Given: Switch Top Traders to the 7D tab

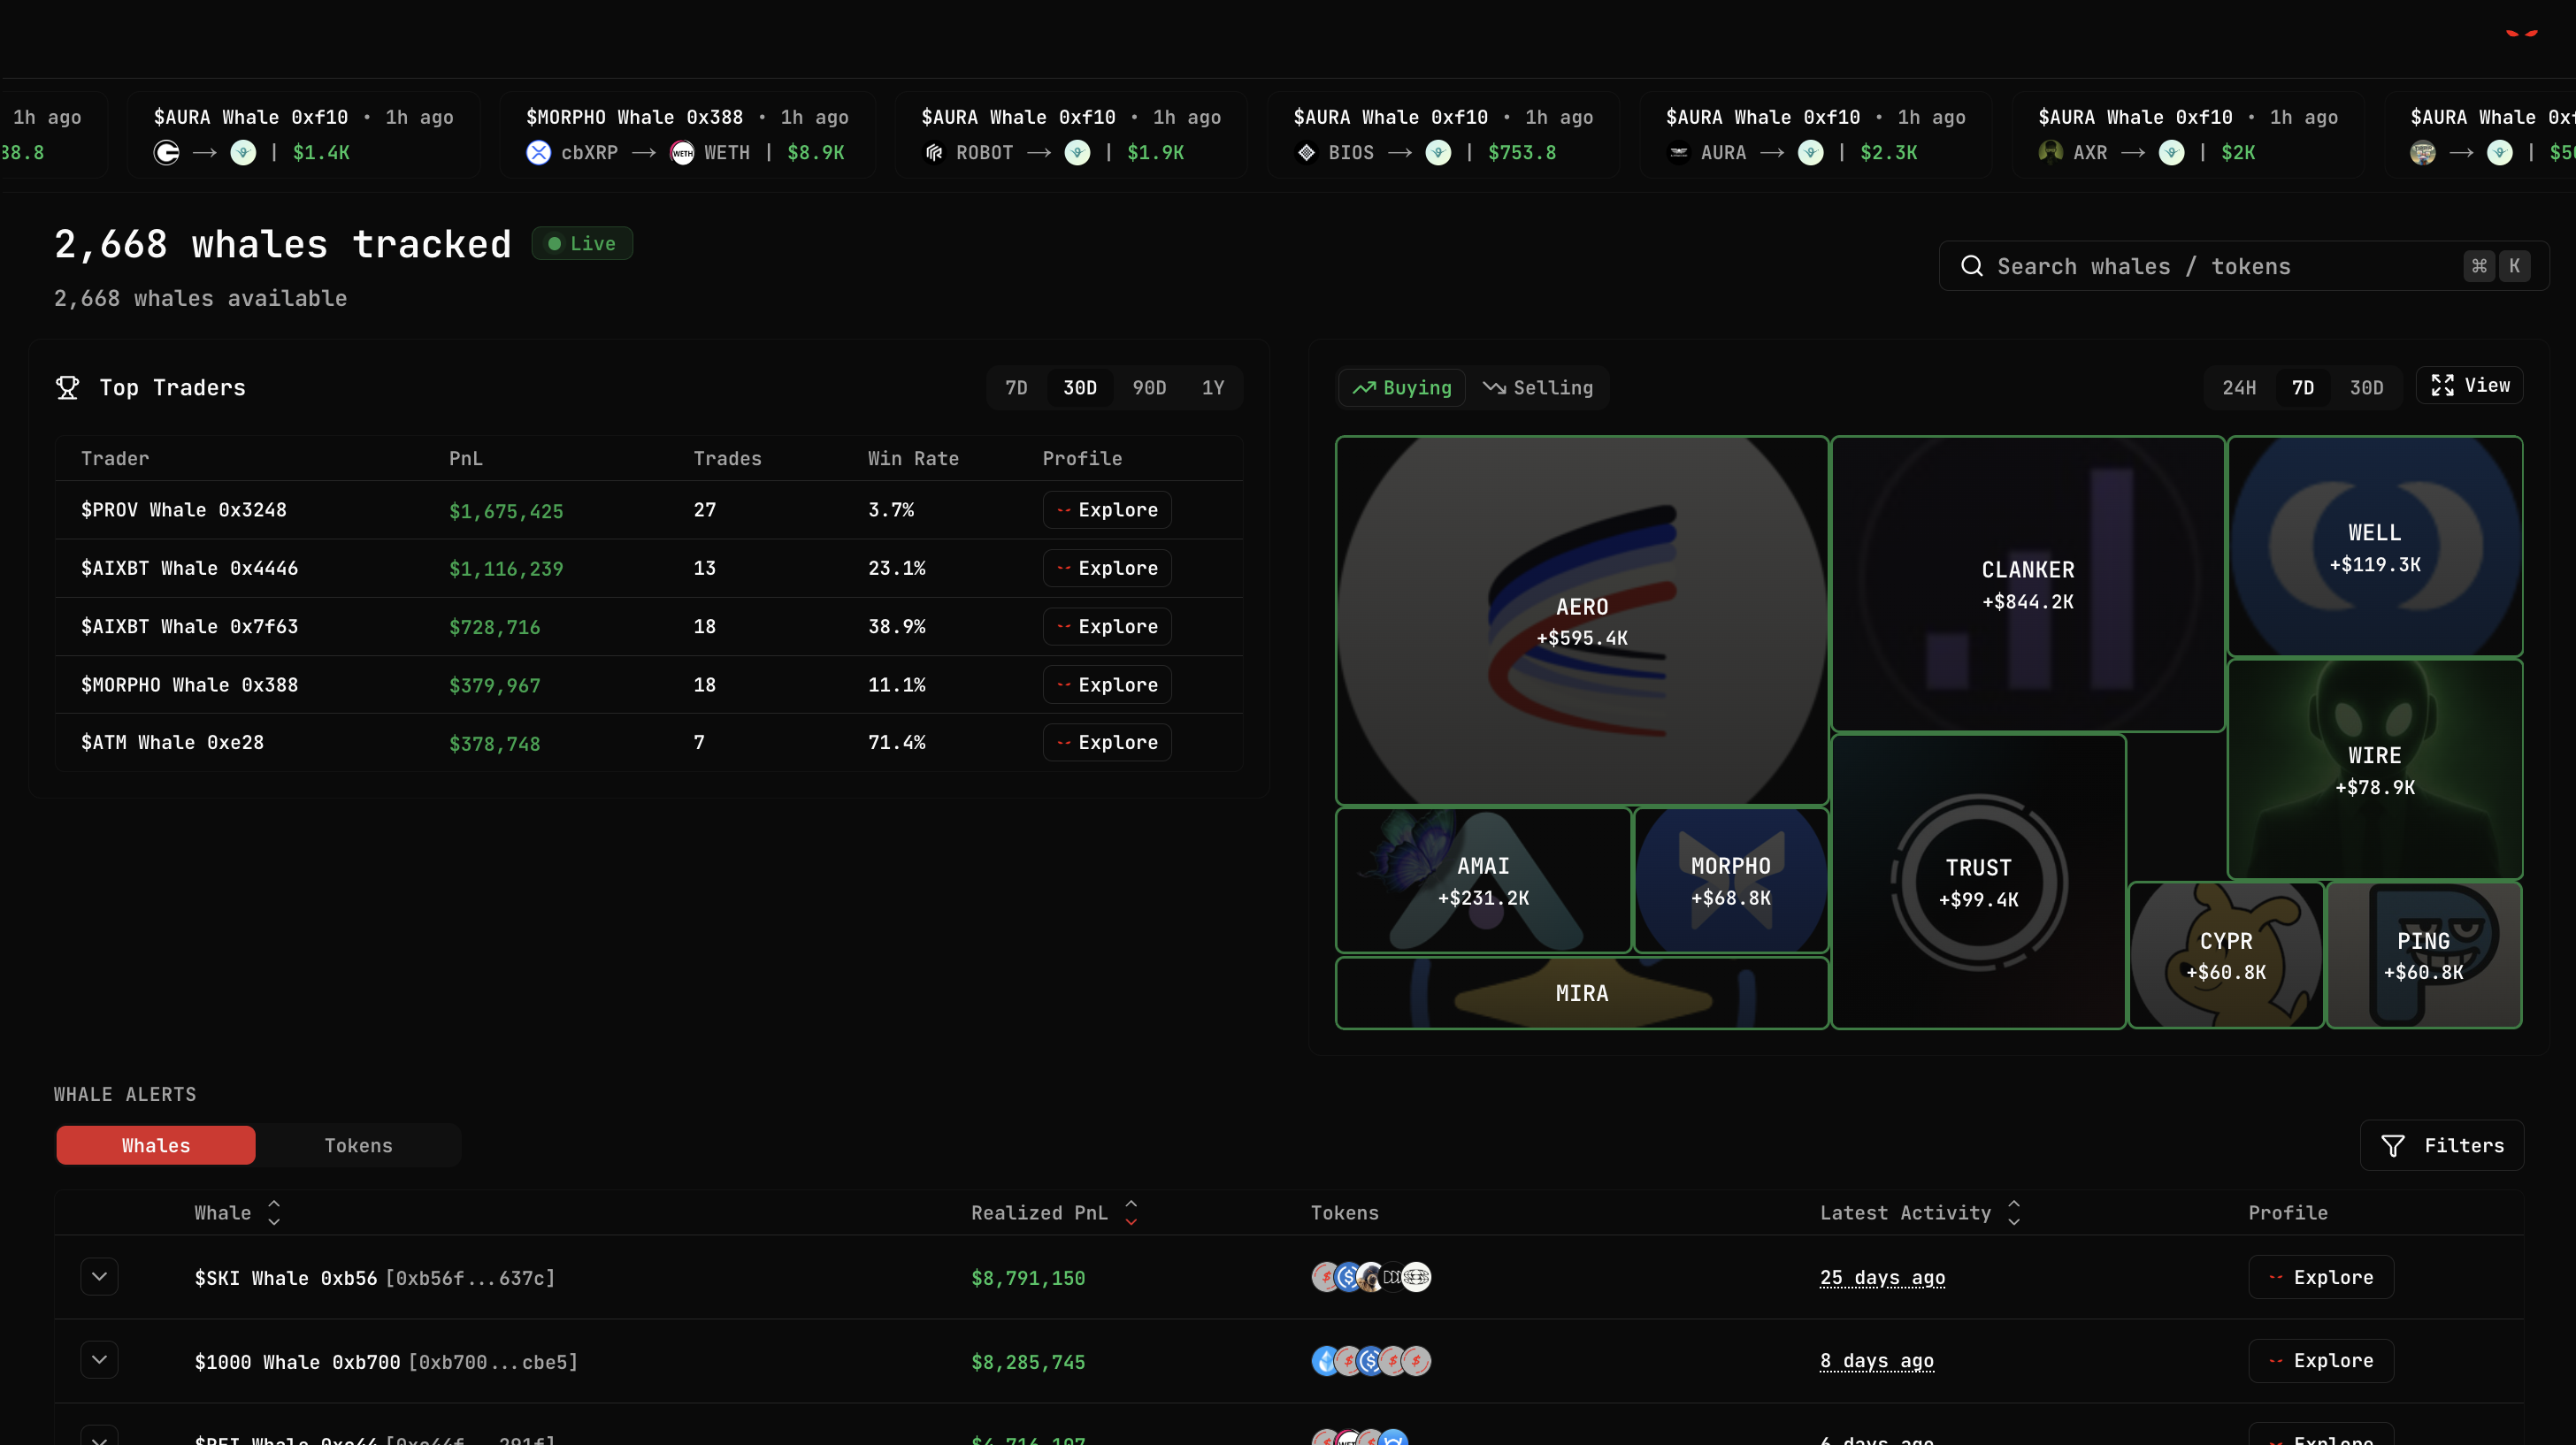Looking at the screenshot, I should tap(1017, 388).
